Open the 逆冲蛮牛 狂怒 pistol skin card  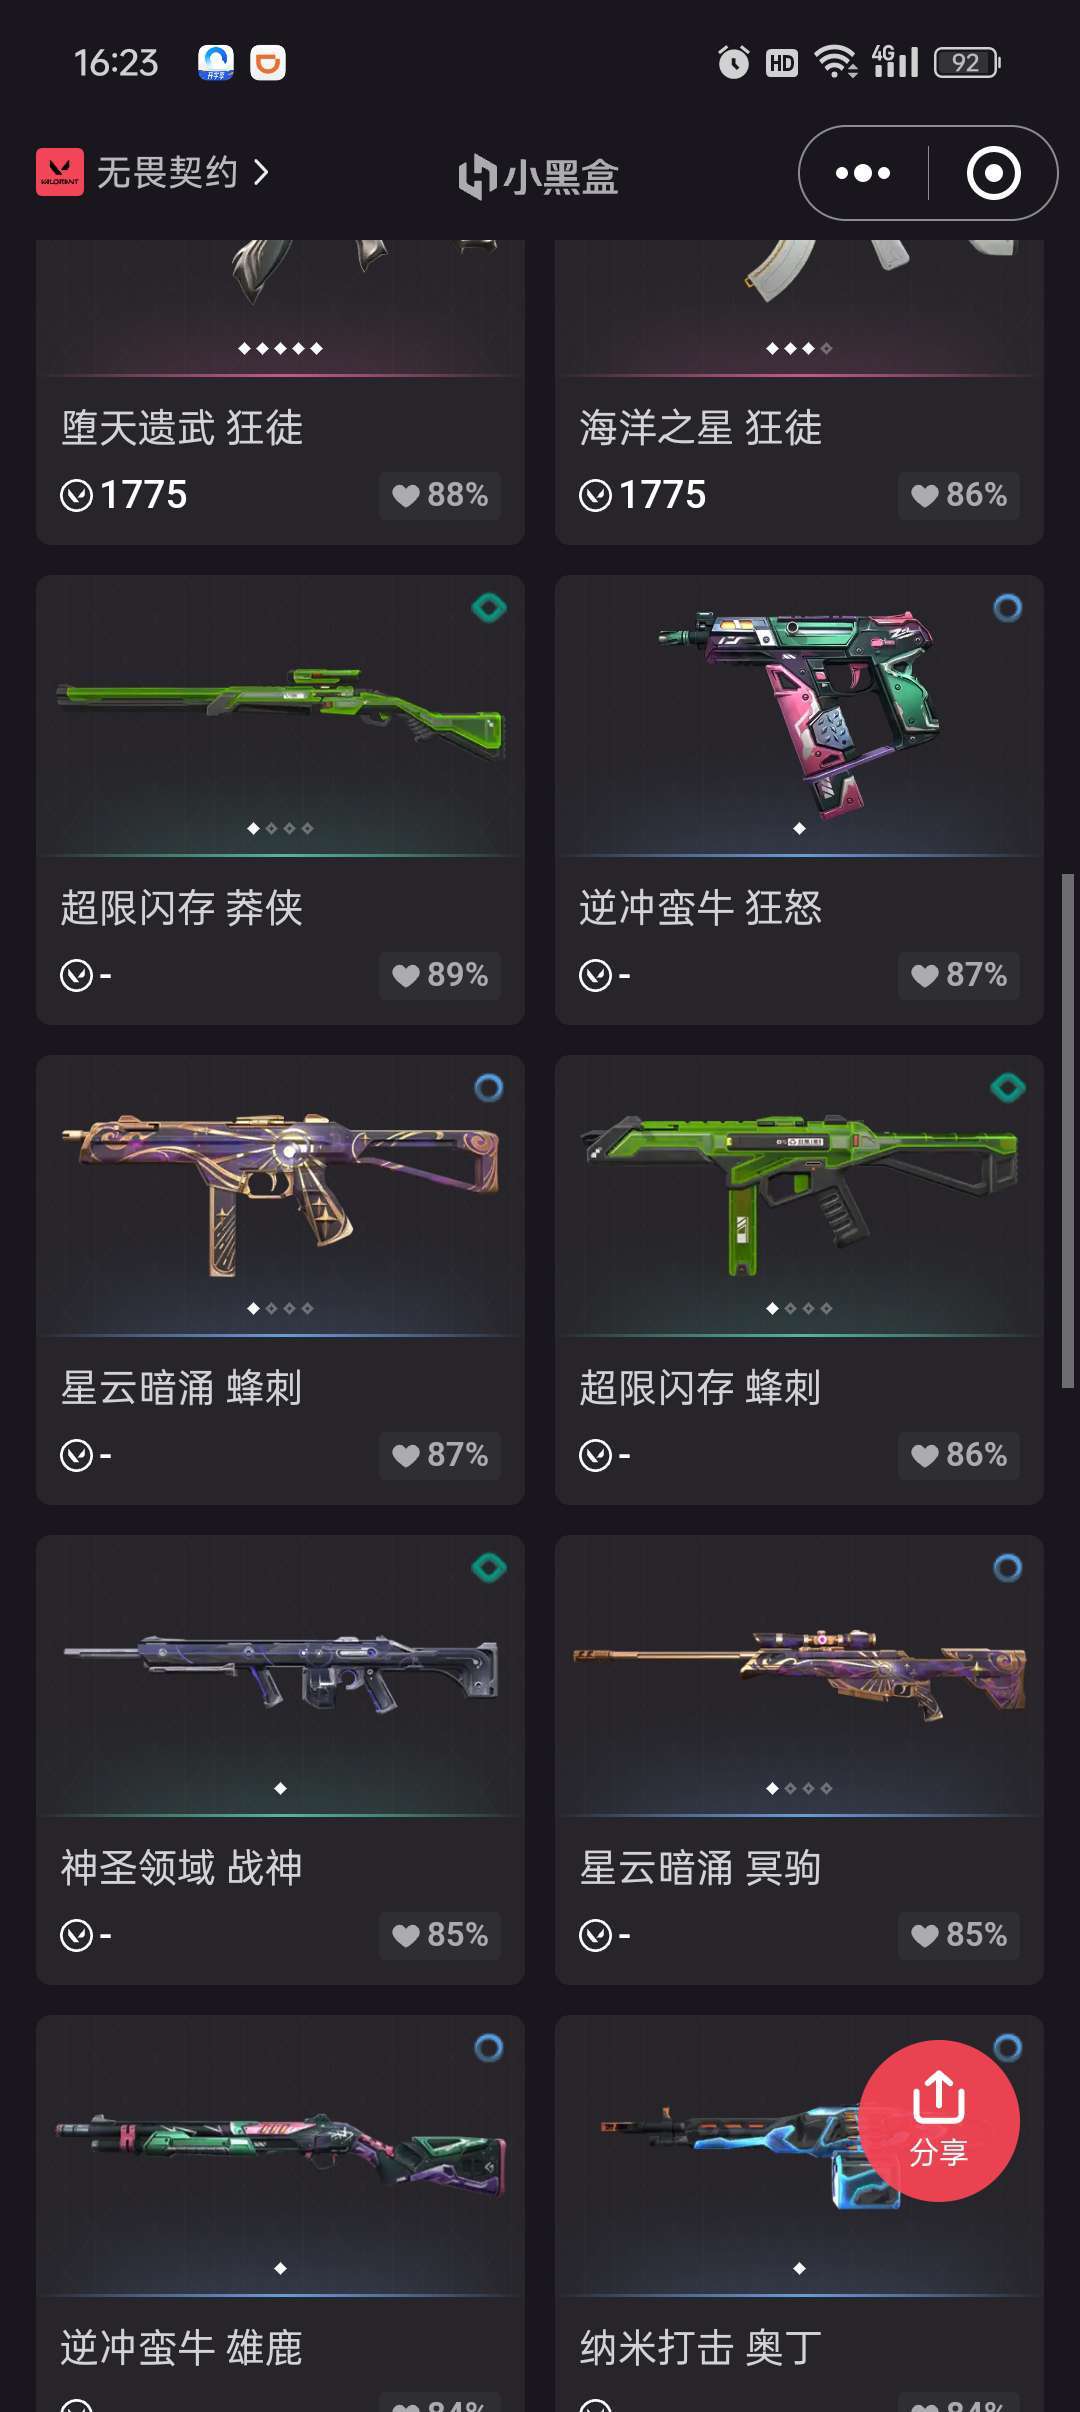click(799, 799)
